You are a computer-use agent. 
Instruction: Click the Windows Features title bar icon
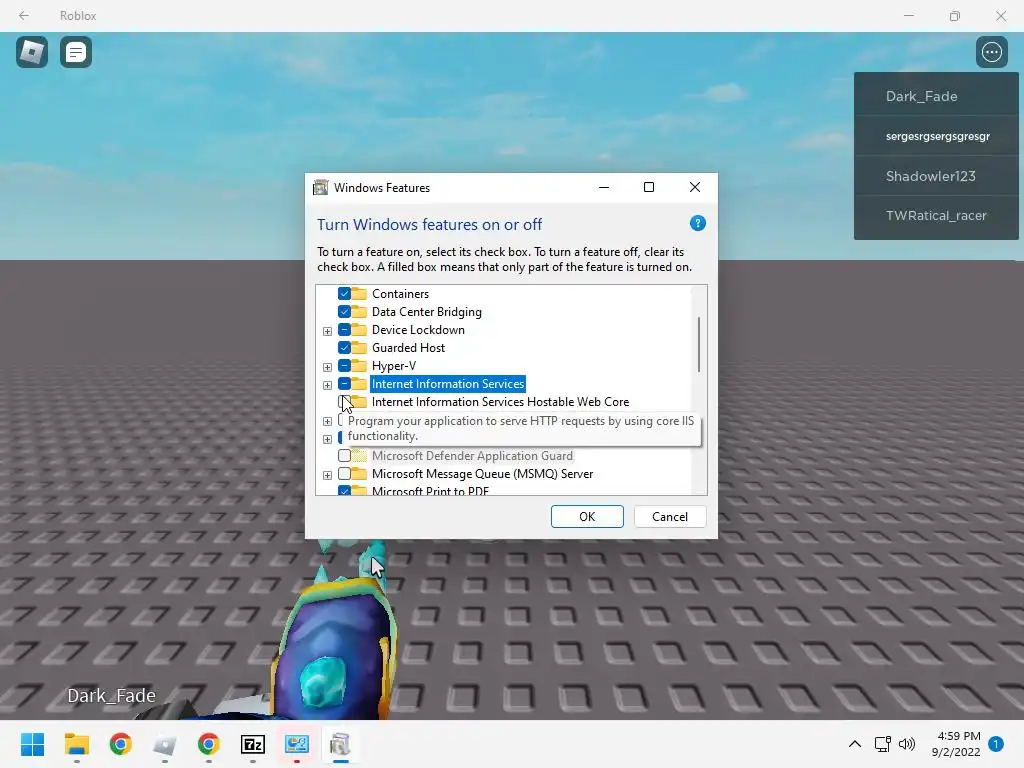point(320,187)
